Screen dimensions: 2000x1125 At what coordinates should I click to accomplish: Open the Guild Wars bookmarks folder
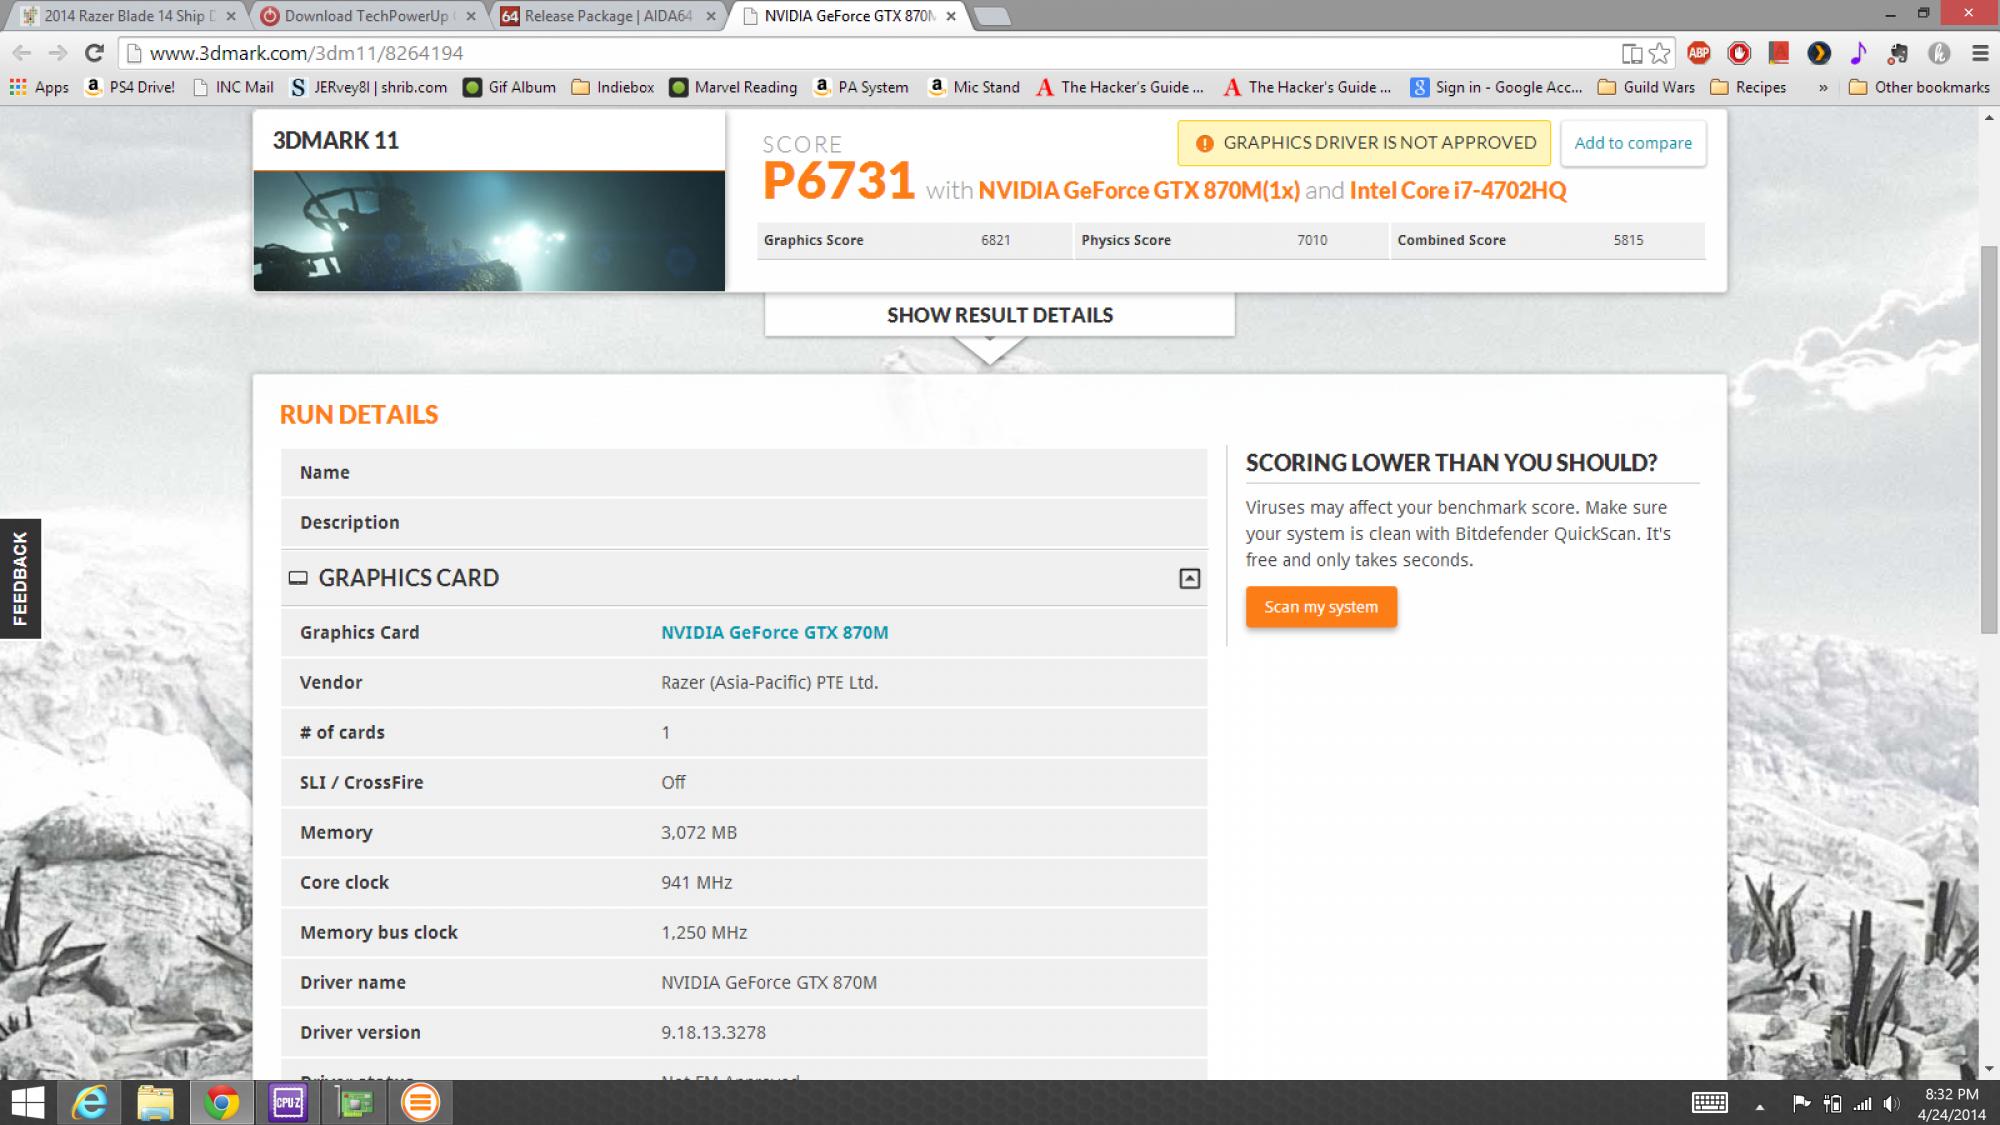click(1647, 87)
